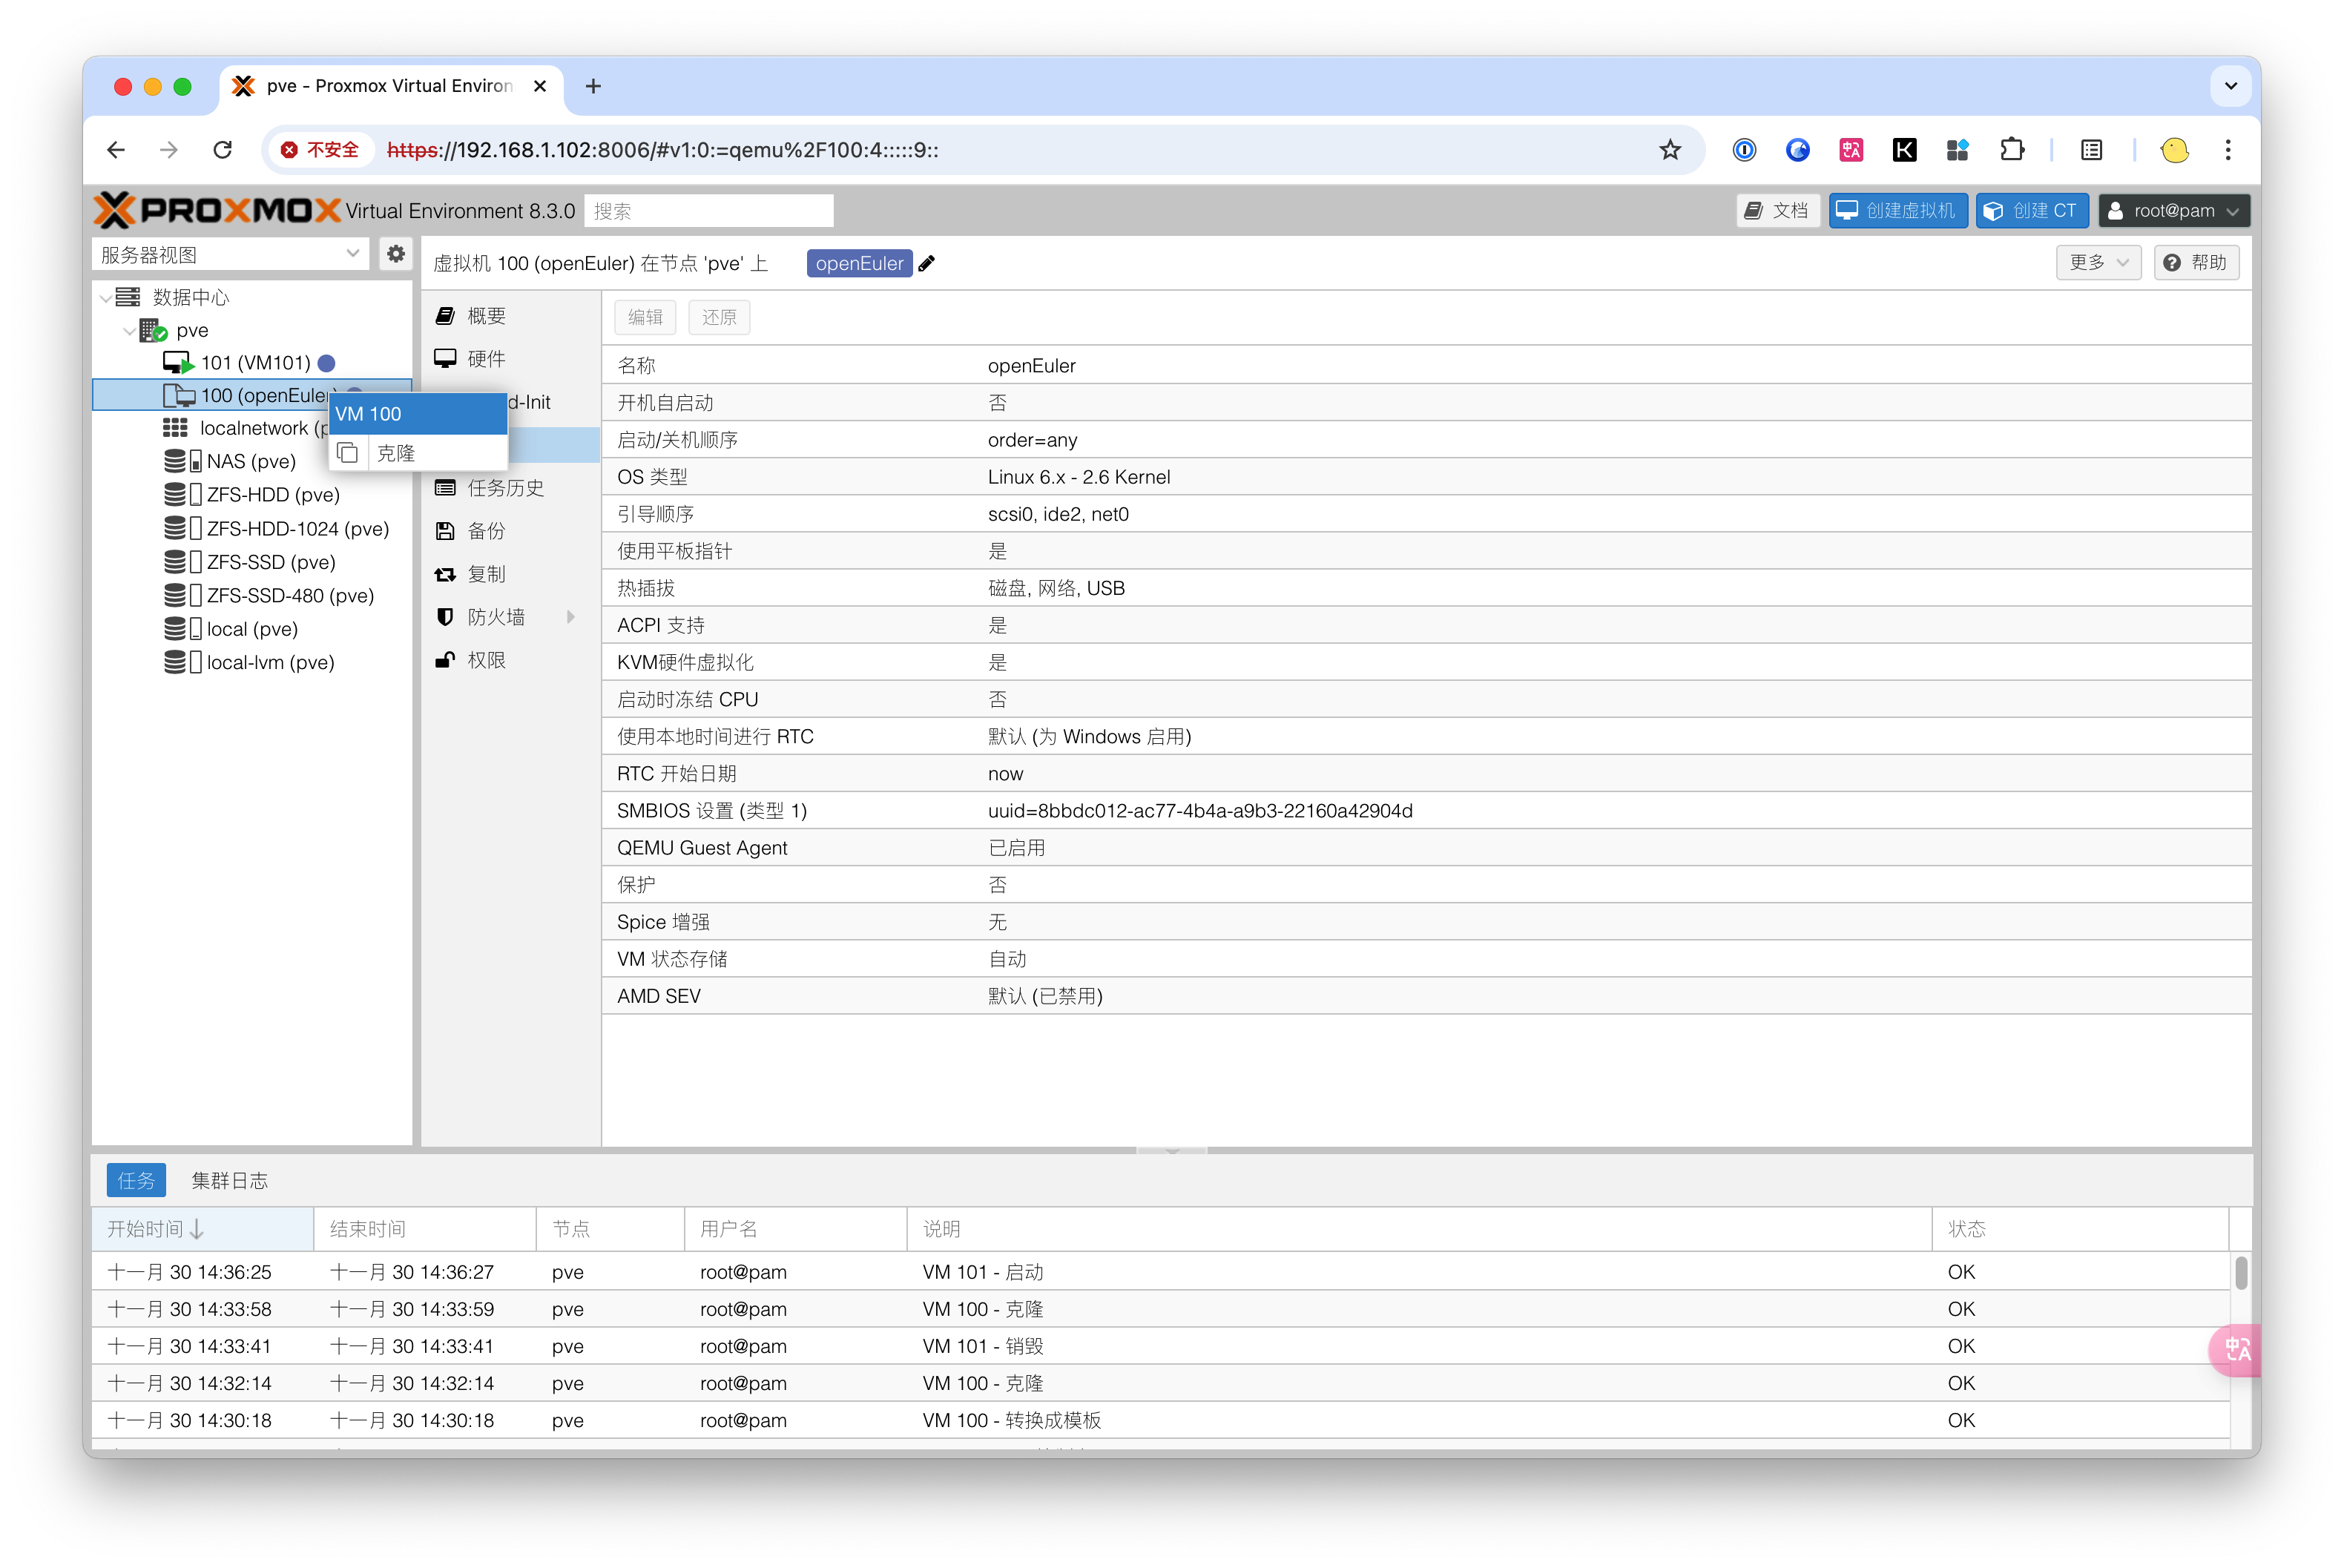
Task: Click the VM 100 template icon
Action: click(x=178, y=396)
